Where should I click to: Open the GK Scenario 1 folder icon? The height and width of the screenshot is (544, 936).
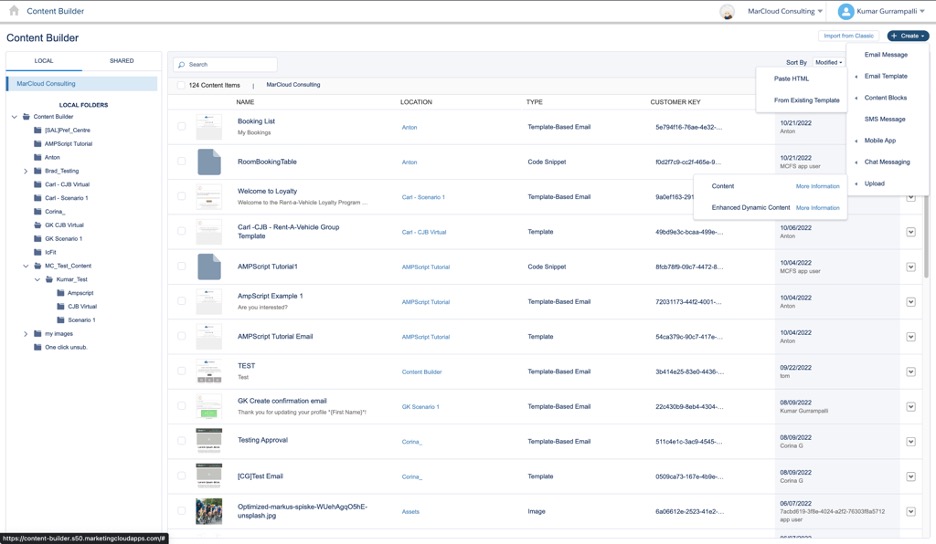tap(38, 239)
